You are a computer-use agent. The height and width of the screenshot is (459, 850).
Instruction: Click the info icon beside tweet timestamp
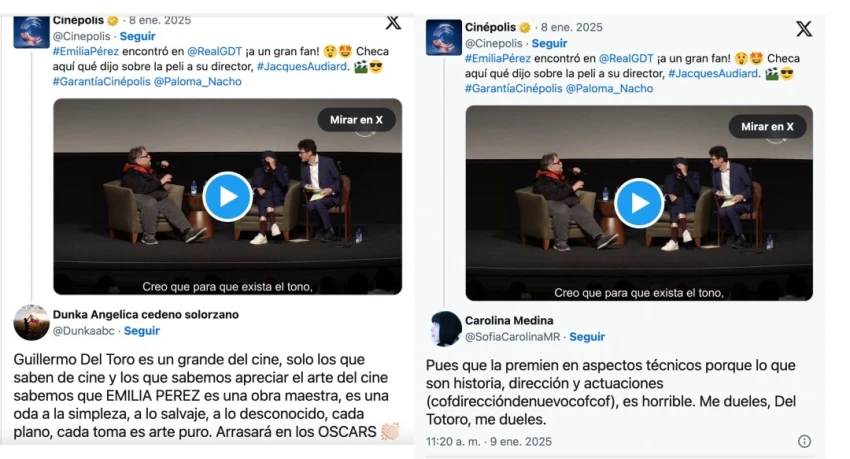click(804, 441)
